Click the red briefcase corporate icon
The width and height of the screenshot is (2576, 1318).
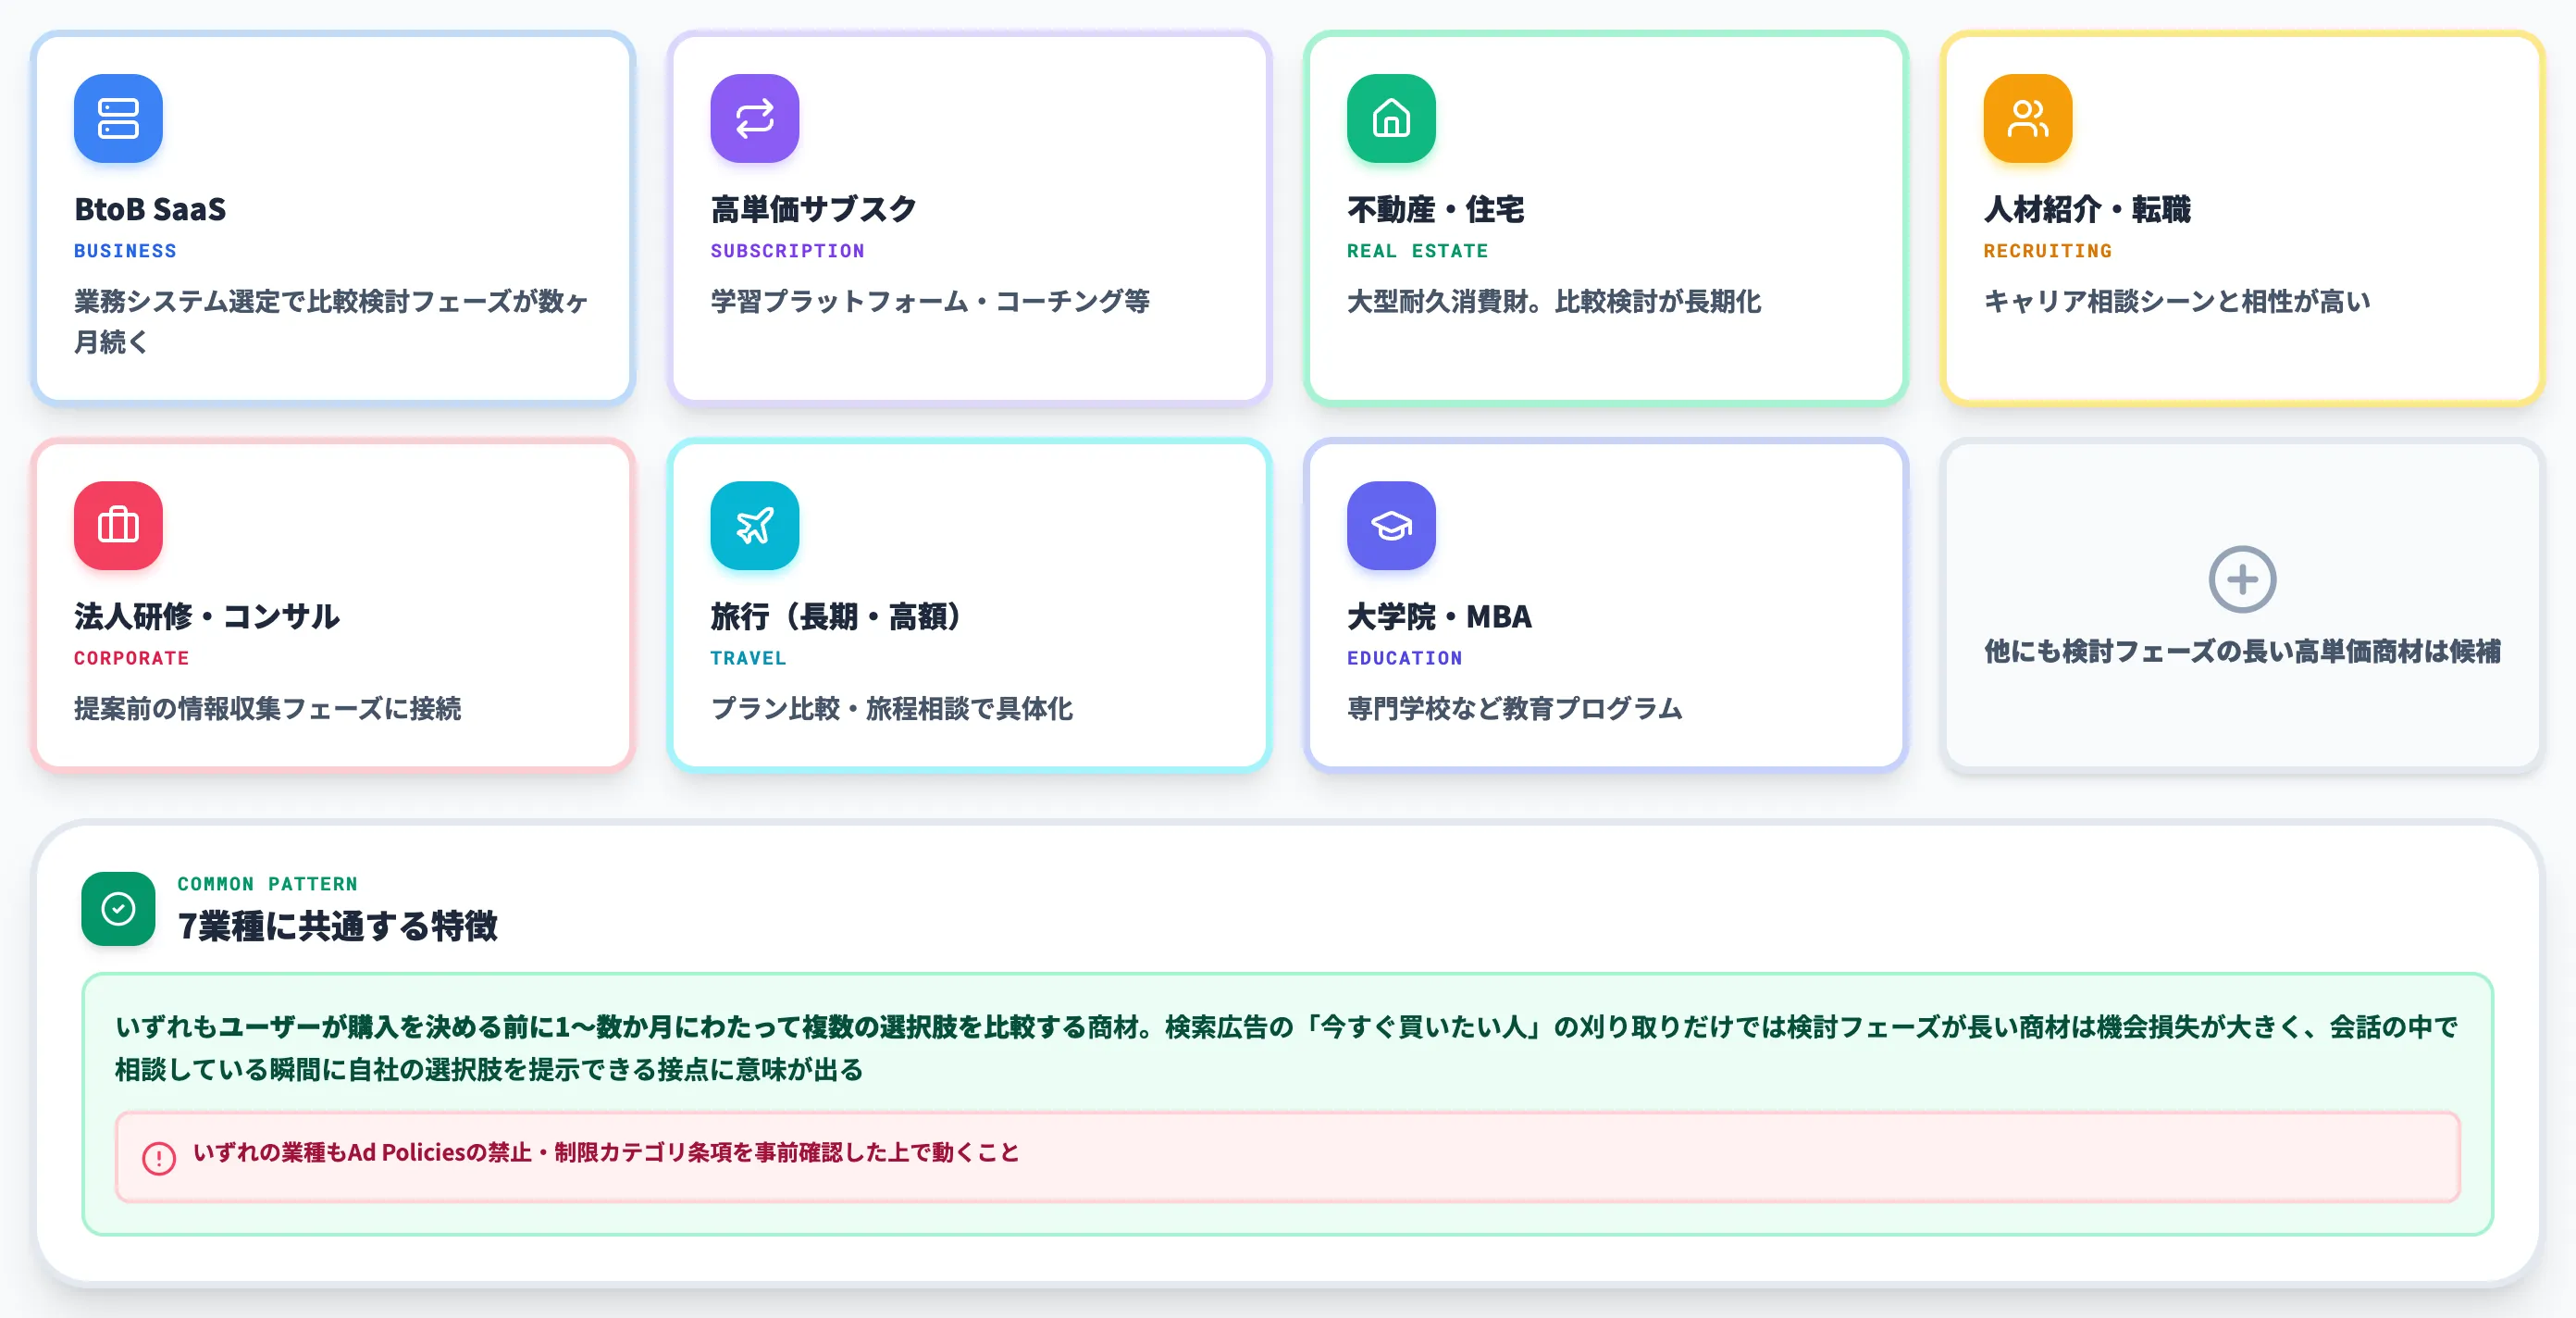tap(118, 525)
